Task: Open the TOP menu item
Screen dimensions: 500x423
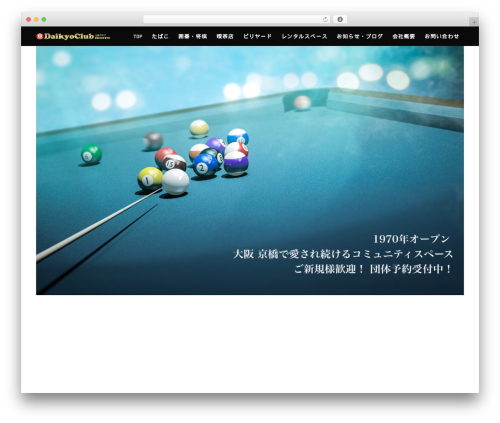Action: tap(138, 36)
